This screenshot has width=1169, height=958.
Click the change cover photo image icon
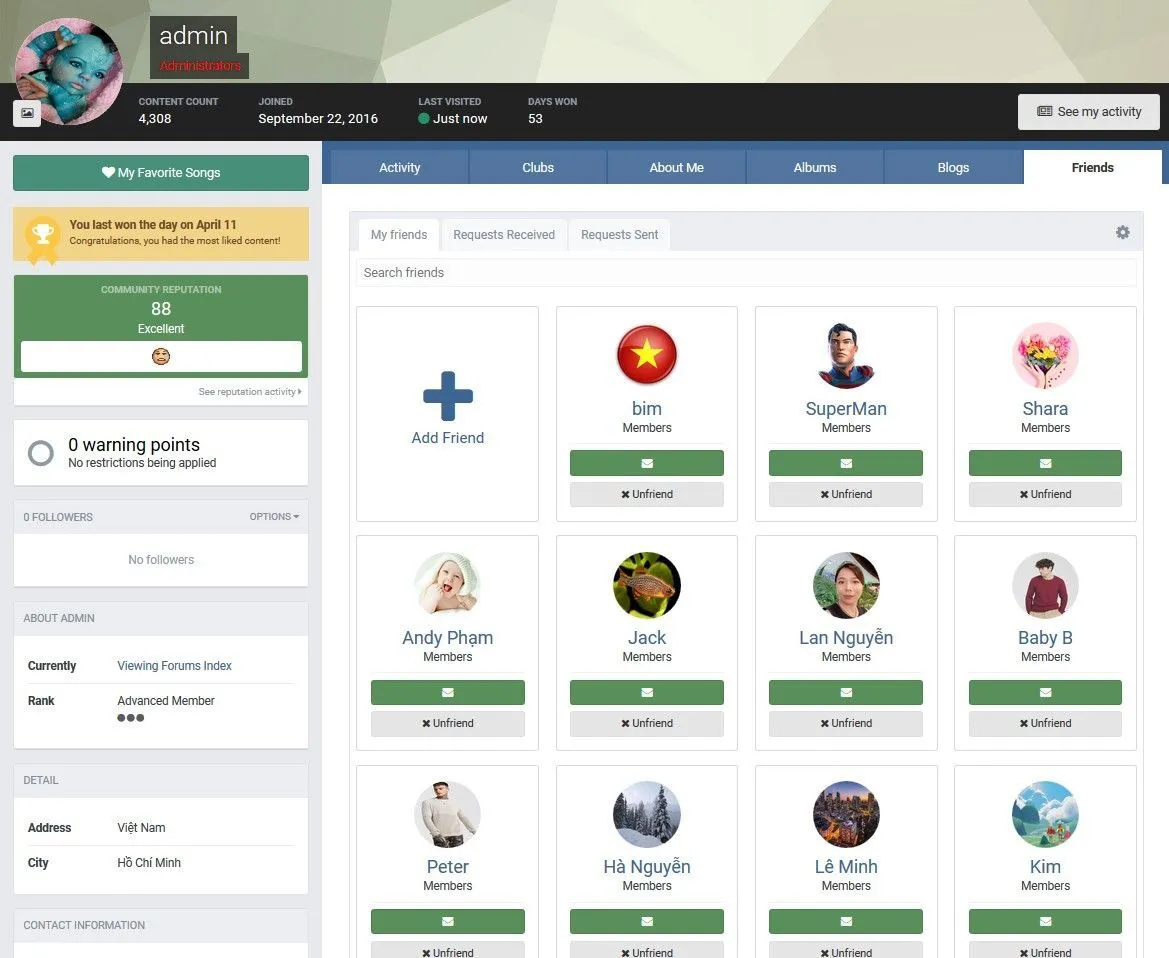point(27,114)
